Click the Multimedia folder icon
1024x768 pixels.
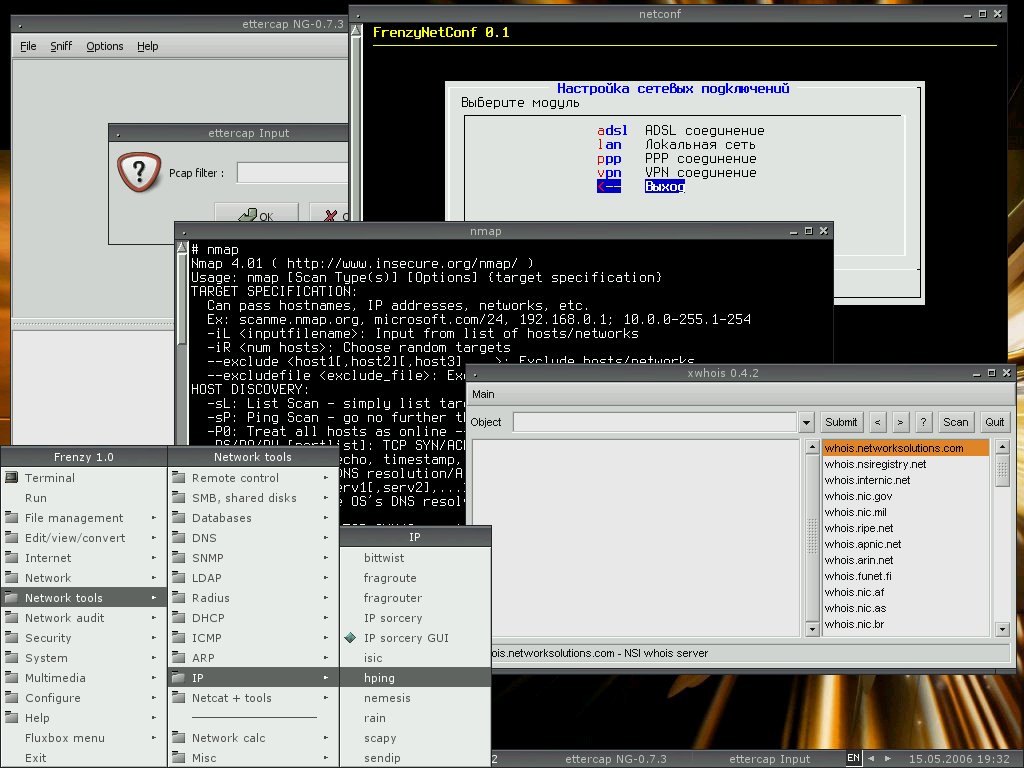[x=12, y=677]
